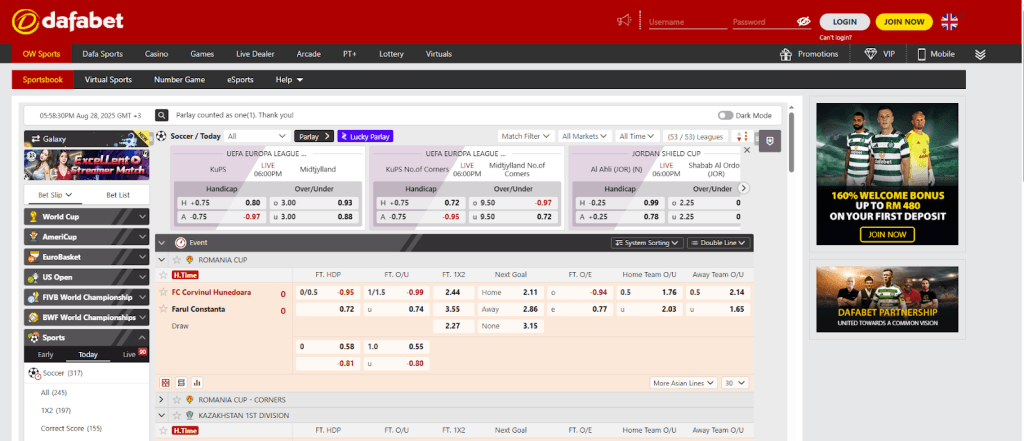Open Match Filter dropdown

tap(526, 136)
